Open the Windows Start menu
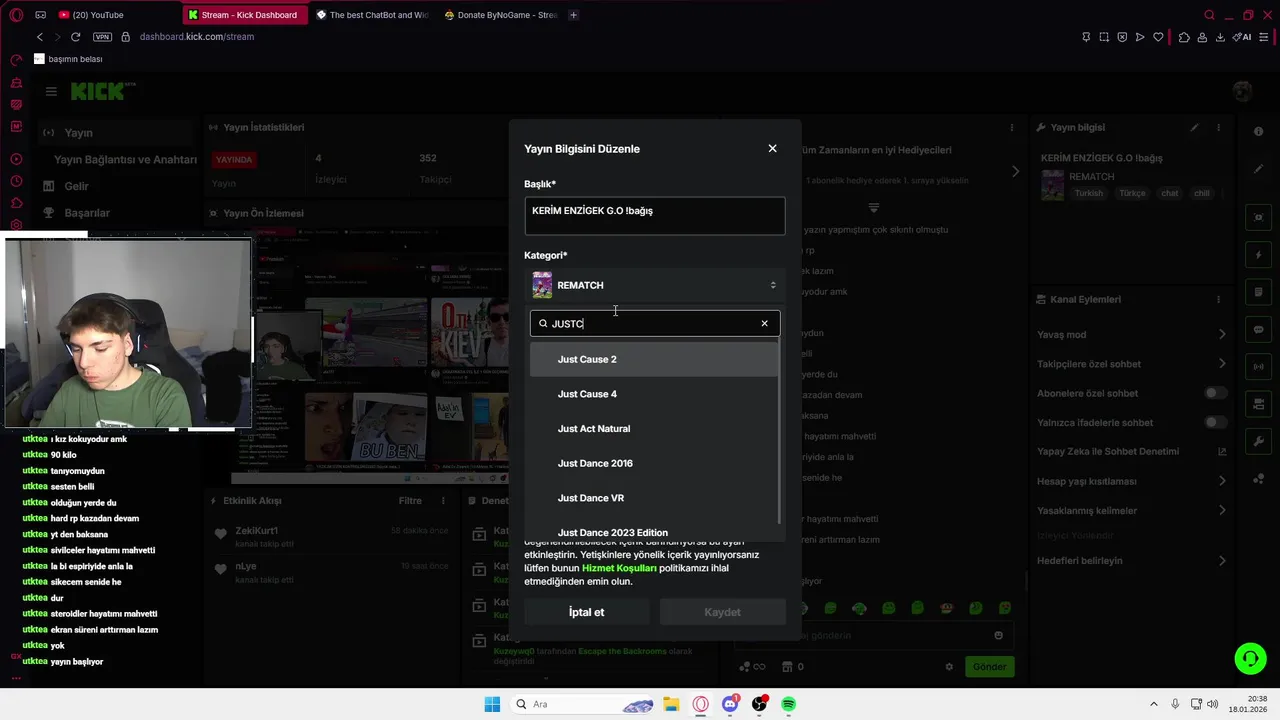 coord(492,704)
